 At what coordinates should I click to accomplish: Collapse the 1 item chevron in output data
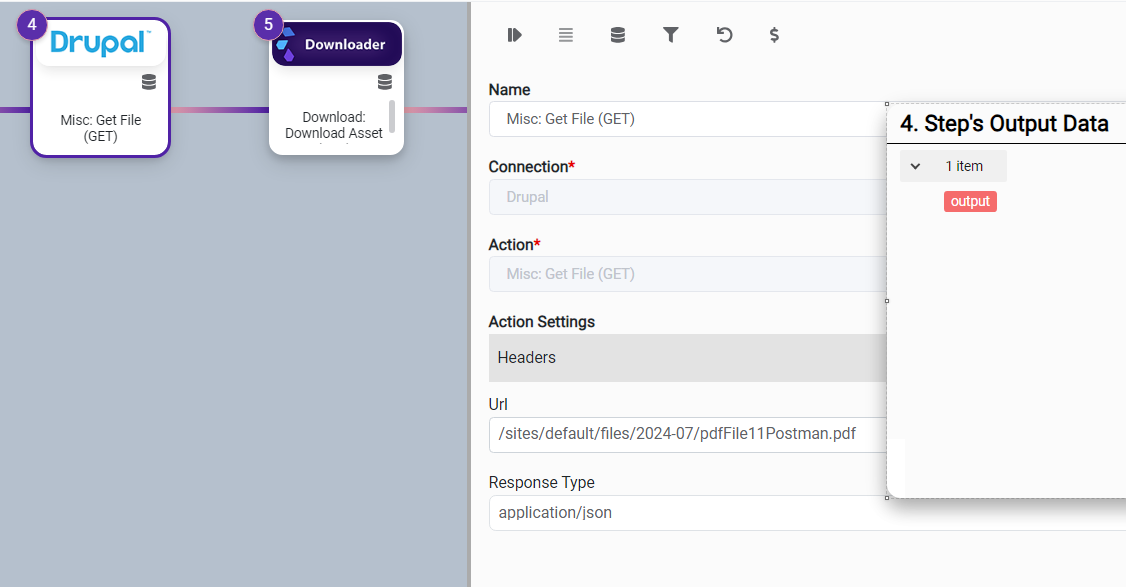click(x=915, y=166)
